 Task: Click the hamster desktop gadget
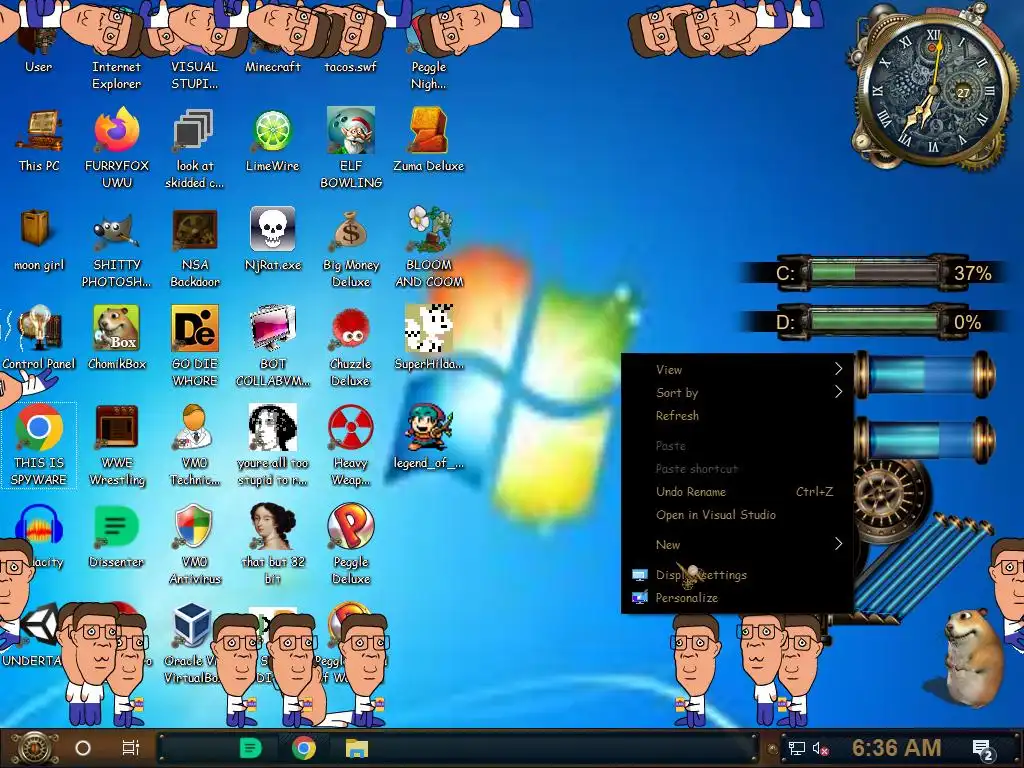[x=972, y=656]
